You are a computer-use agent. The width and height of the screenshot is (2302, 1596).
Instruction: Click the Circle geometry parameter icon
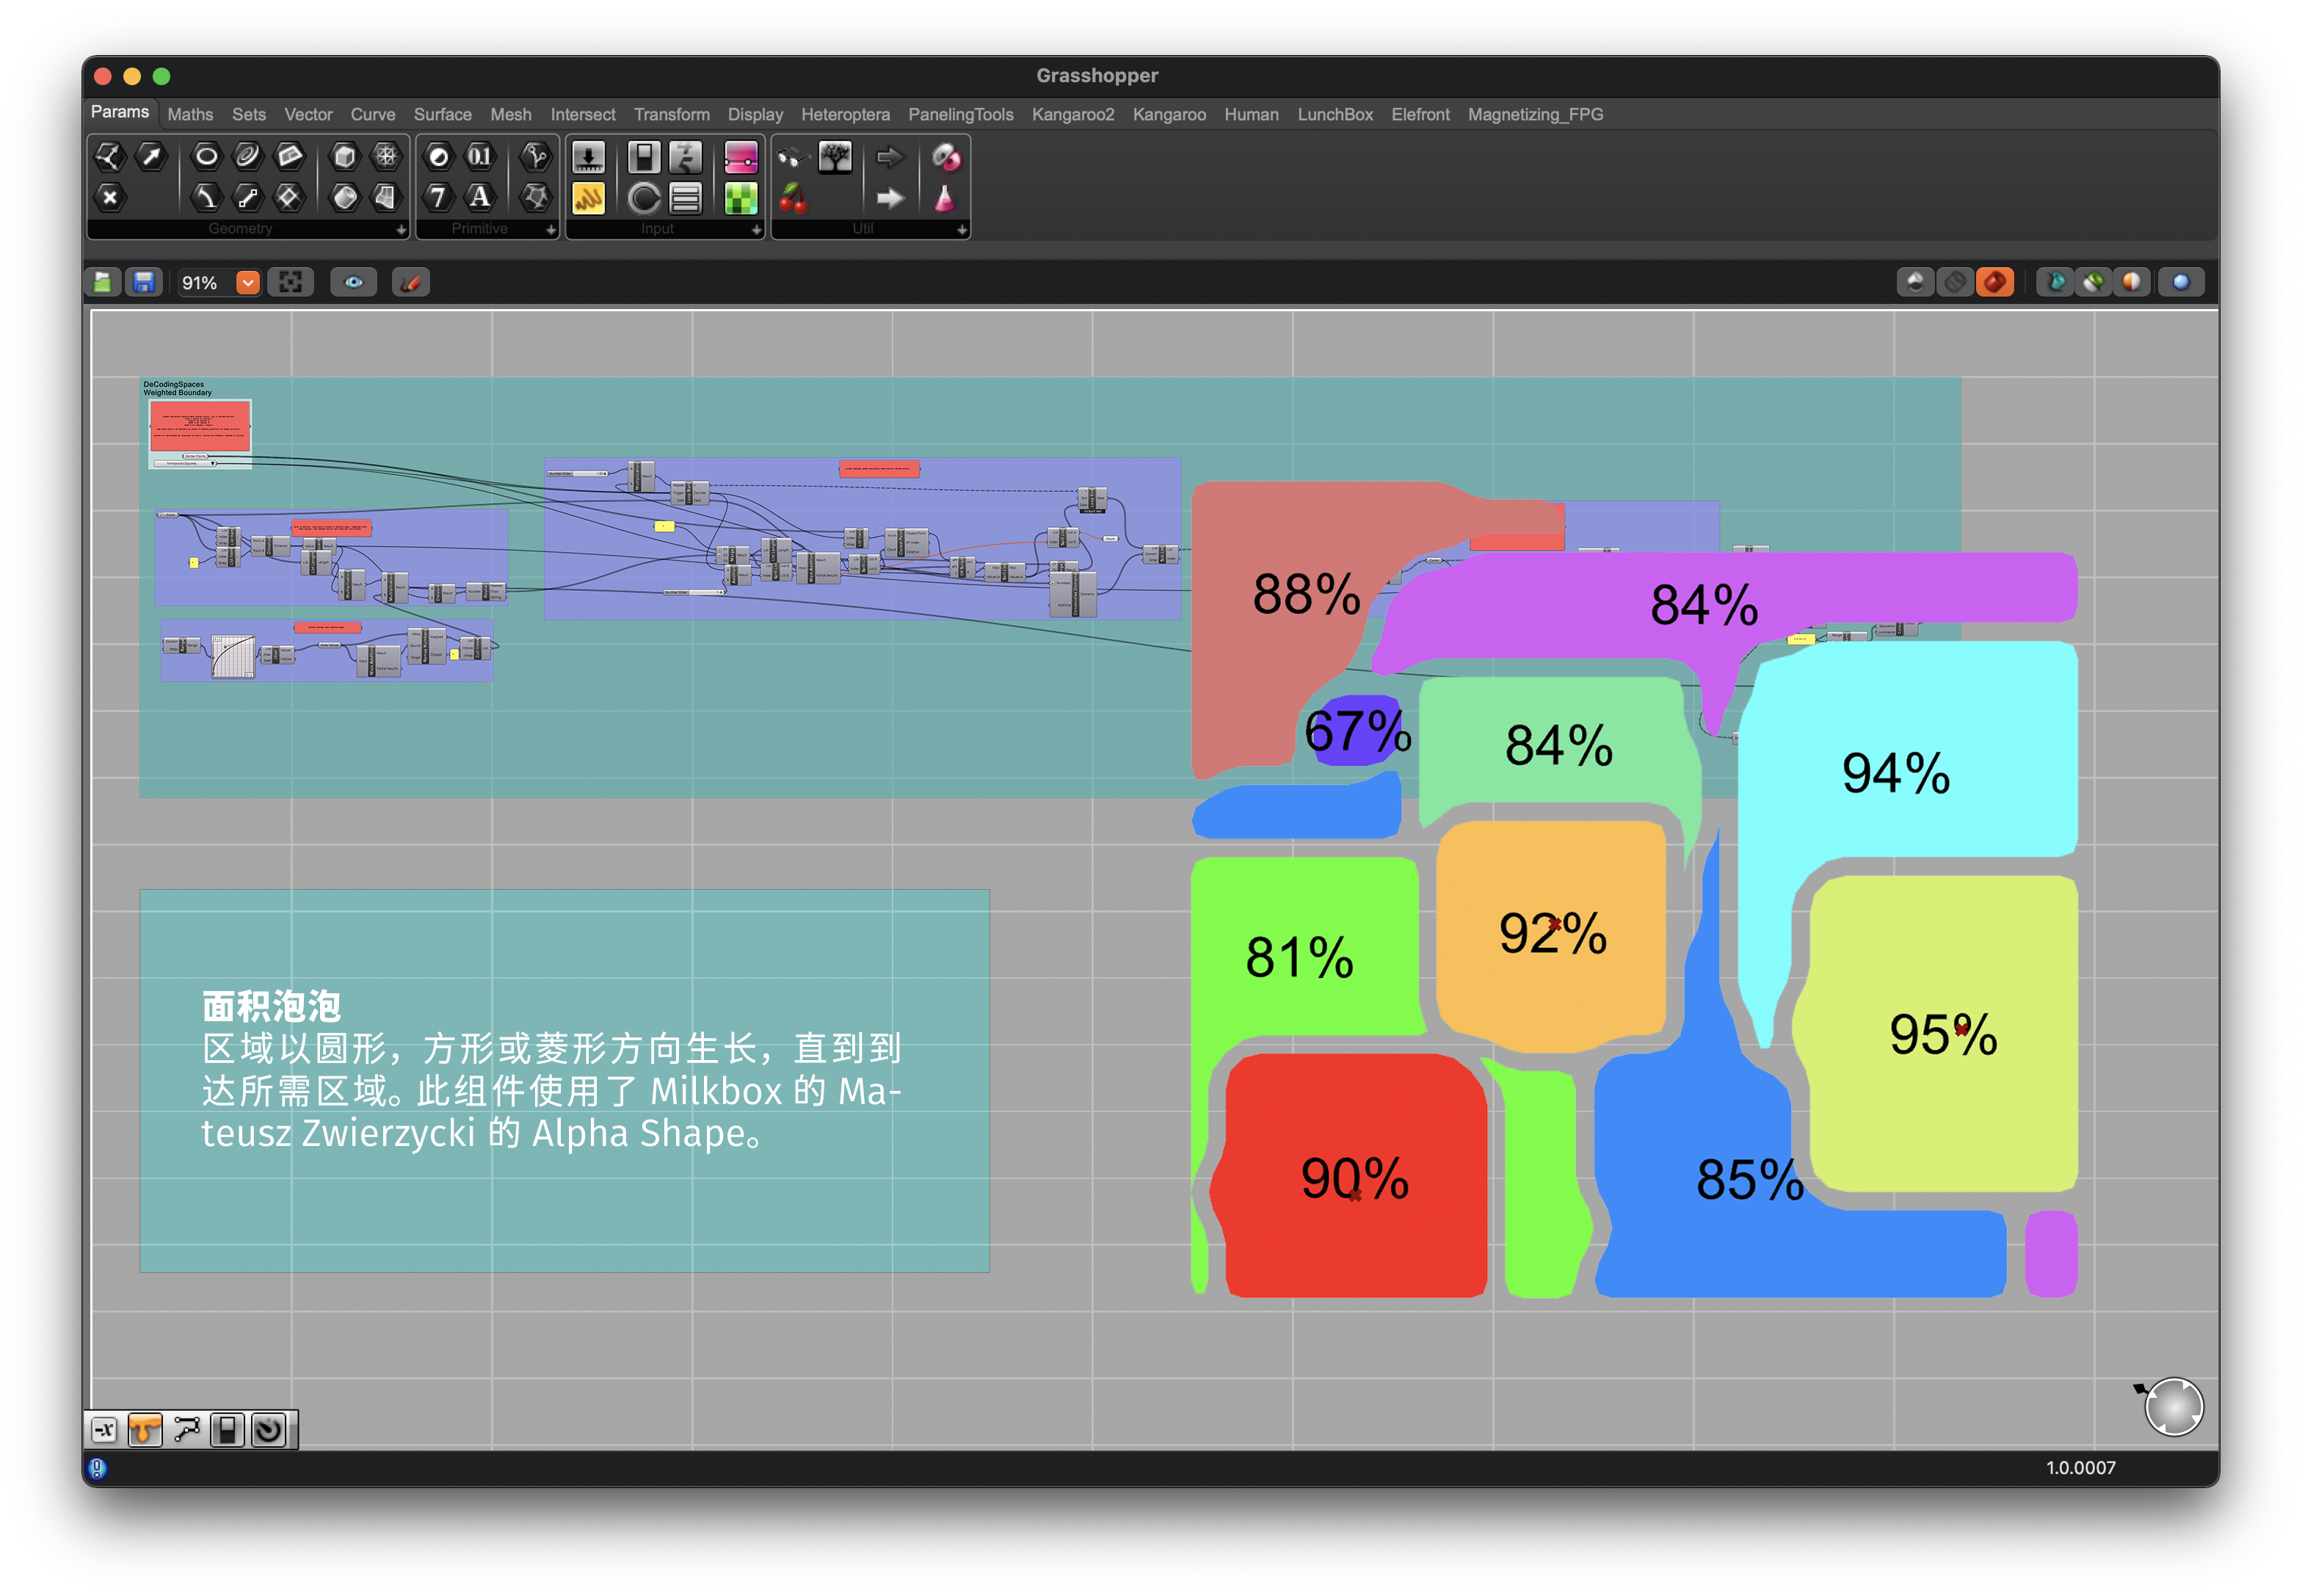(206, 156)
